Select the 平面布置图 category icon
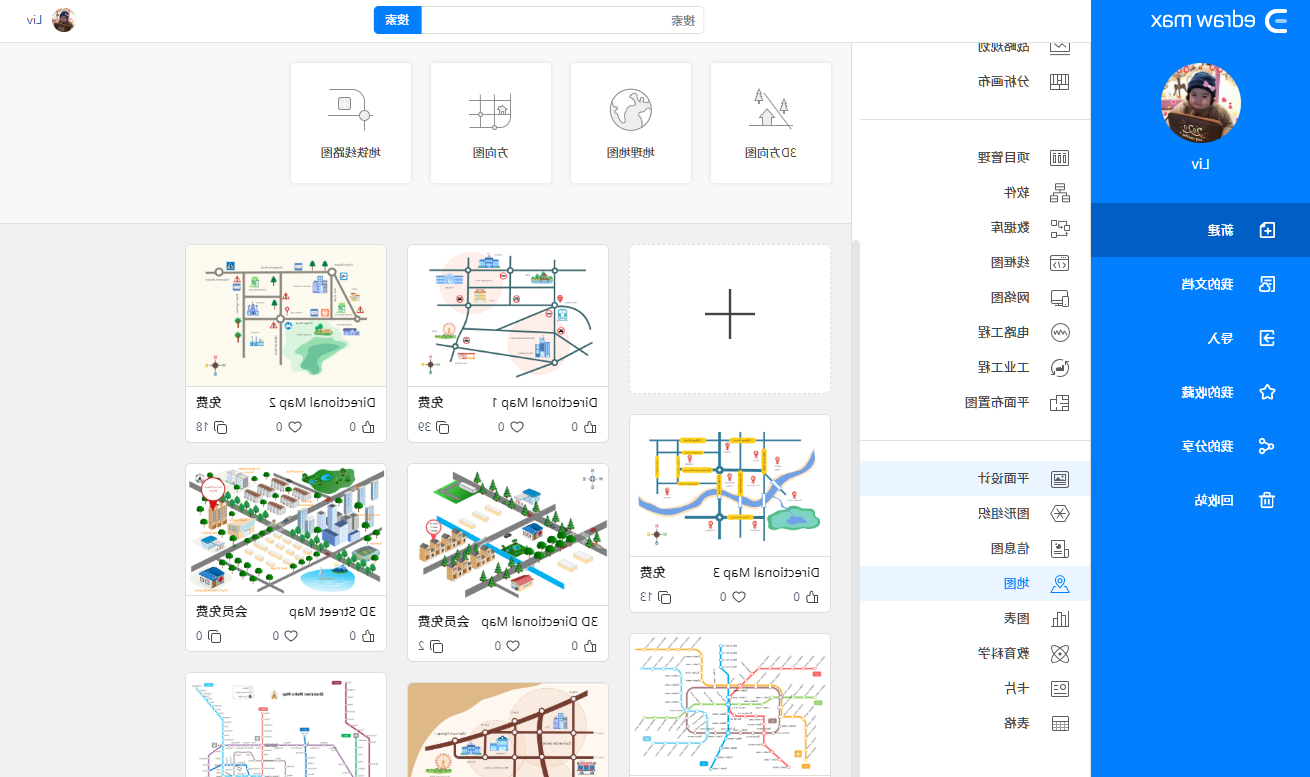This screenshot has width=1310, height=777. 1060,403
